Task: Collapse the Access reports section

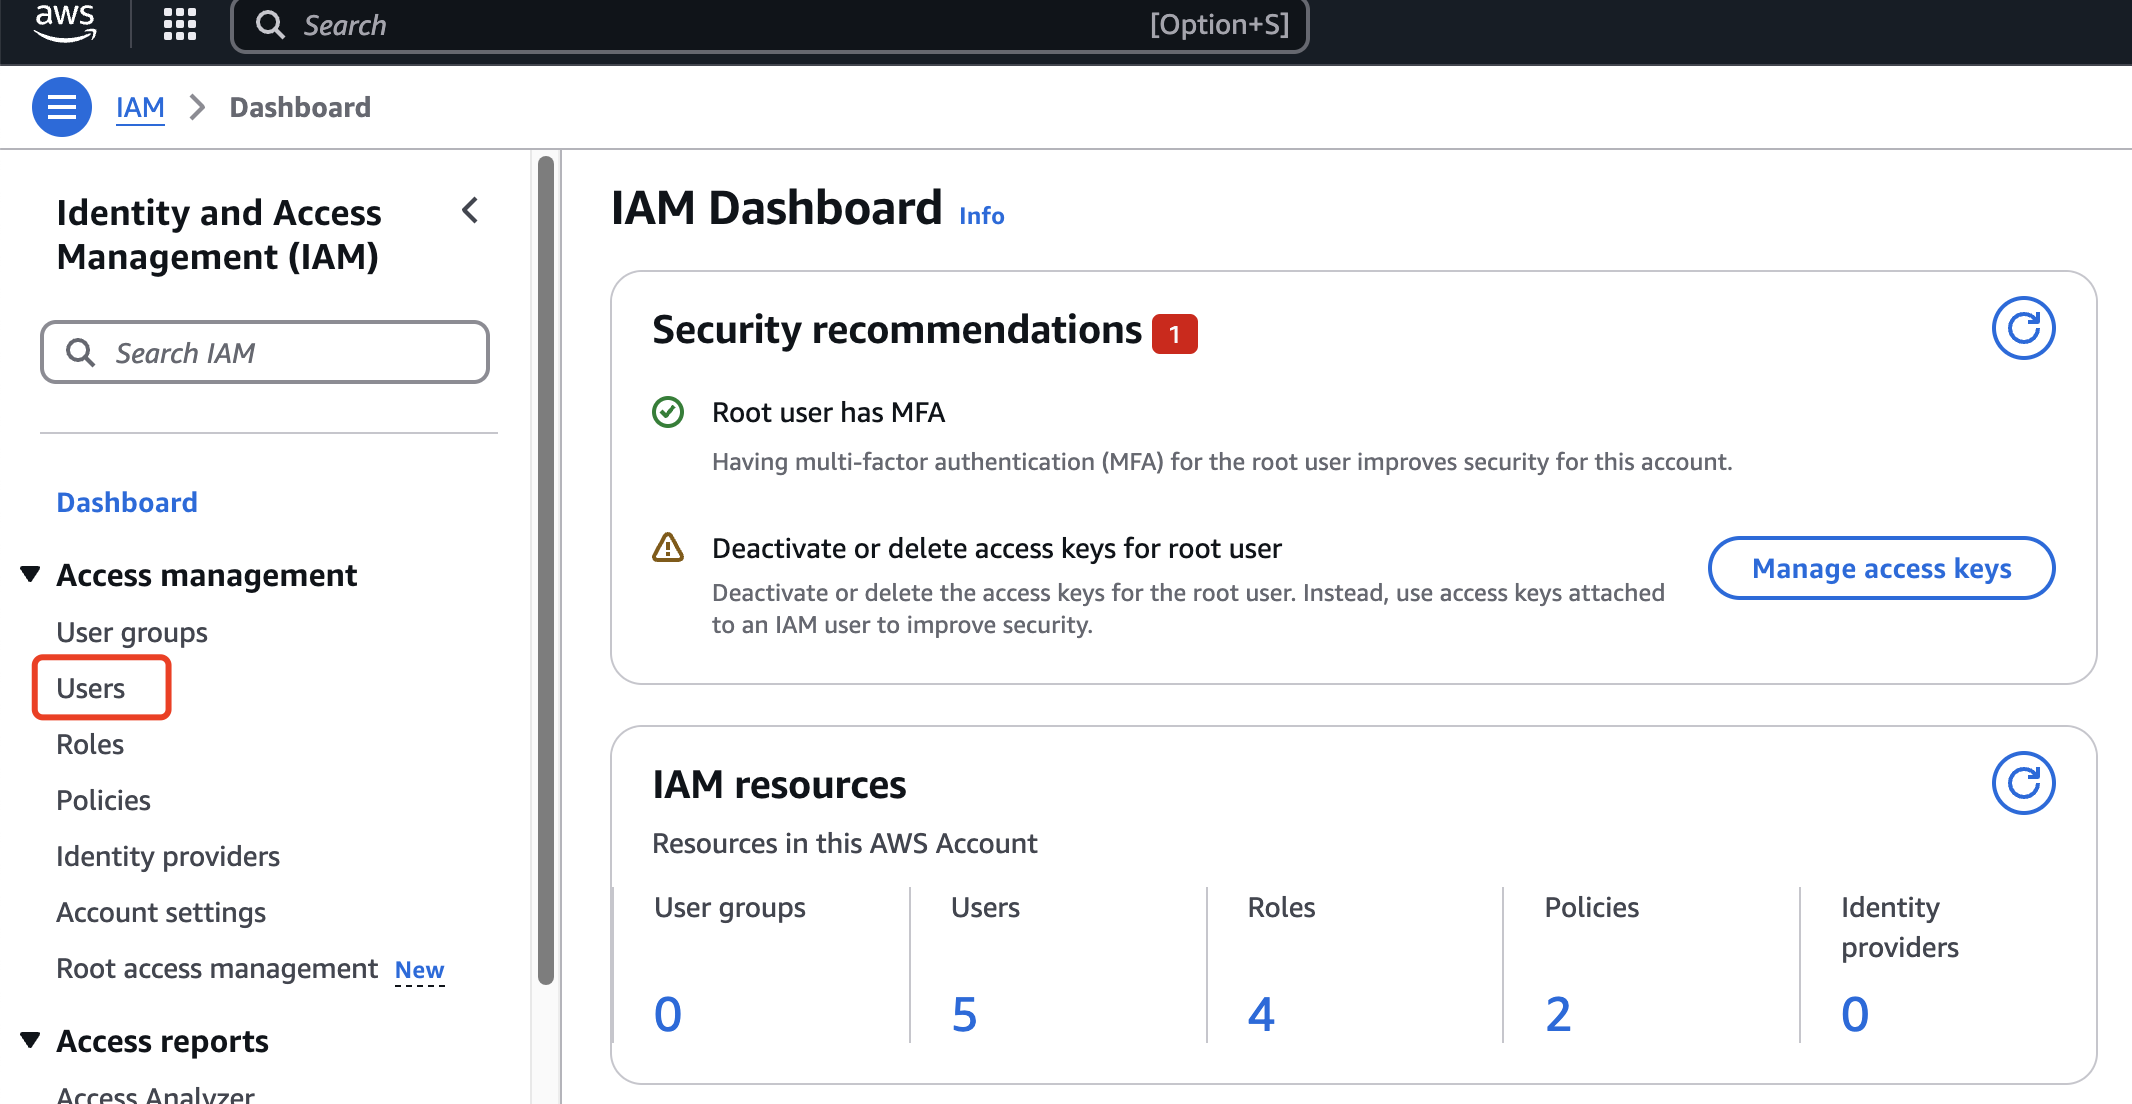Action: [x=31, y=1040]
